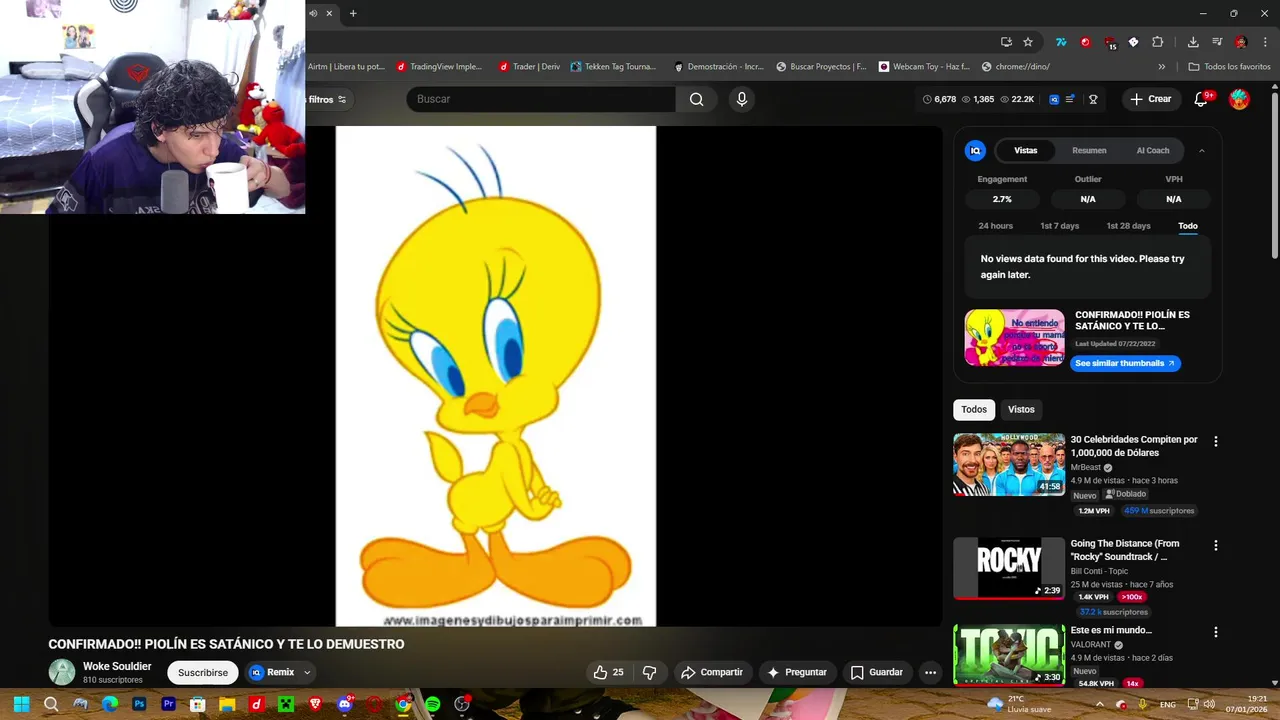
Task: Open Woke Souldier channel name
Action: [117, 666]
